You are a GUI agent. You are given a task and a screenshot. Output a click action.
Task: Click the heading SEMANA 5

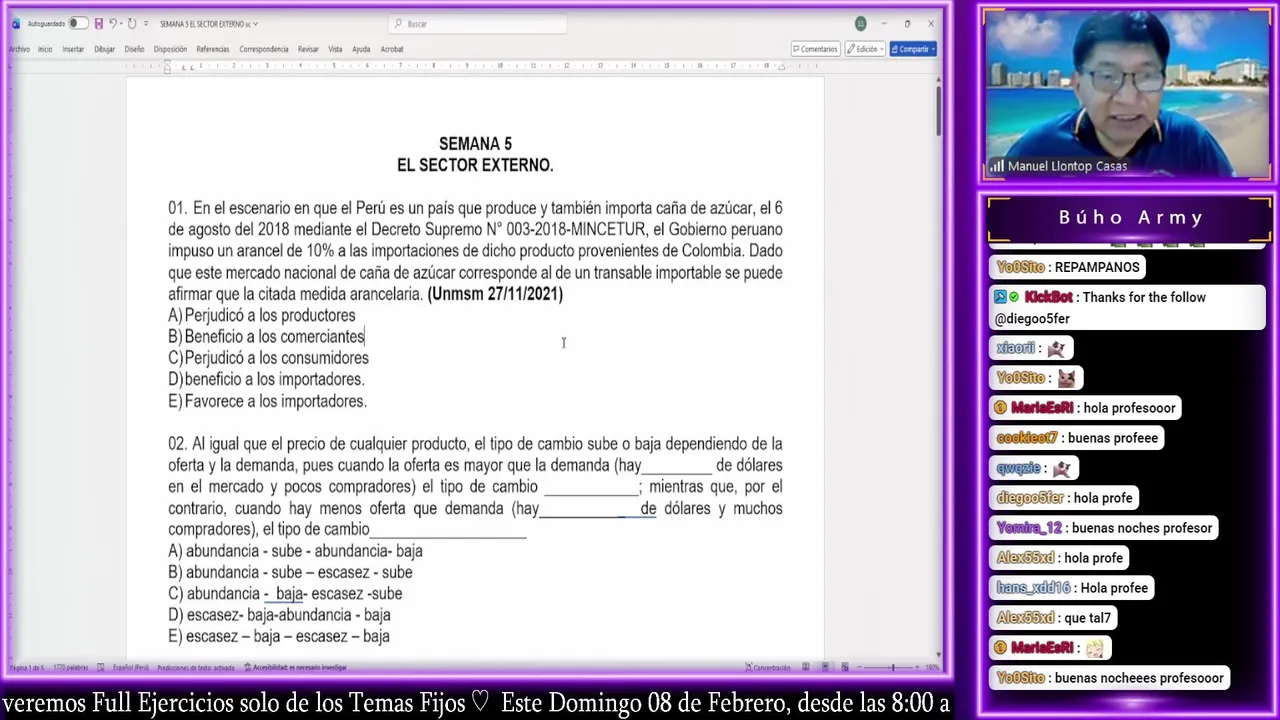(x=475, y=144)
